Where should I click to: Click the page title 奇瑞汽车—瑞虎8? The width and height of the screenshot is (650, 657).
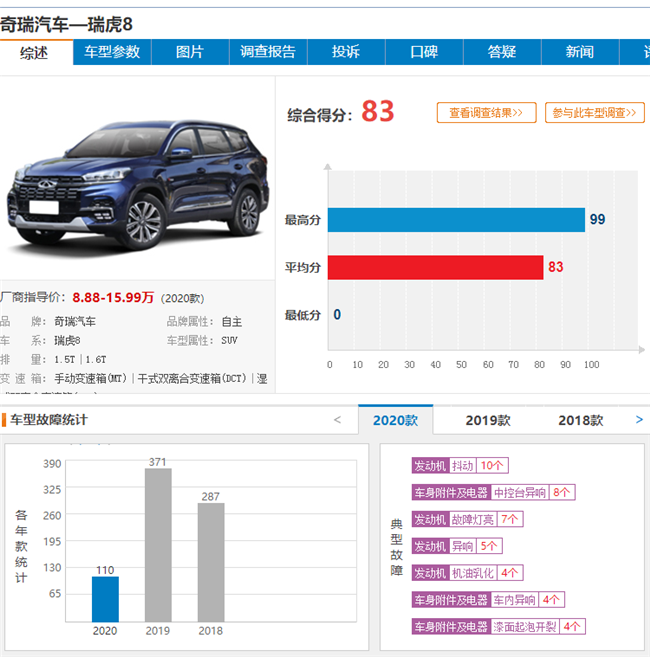(x=66, y=24)
